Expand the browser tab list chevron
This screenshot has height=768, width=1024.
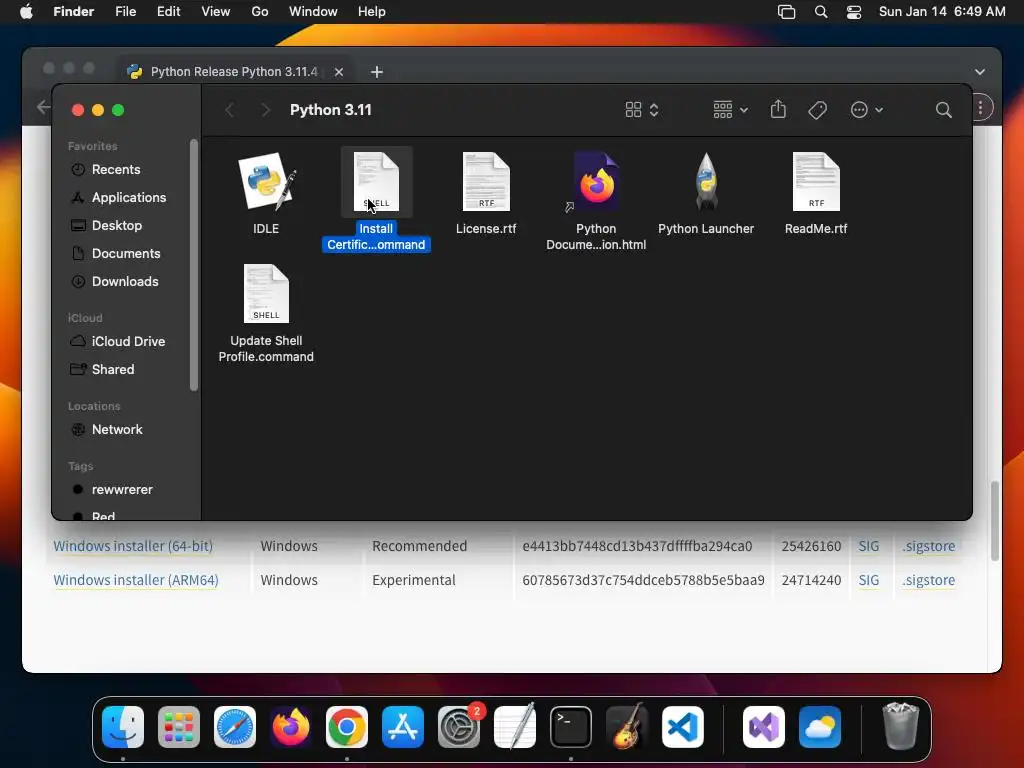click(x=980, y=72)
